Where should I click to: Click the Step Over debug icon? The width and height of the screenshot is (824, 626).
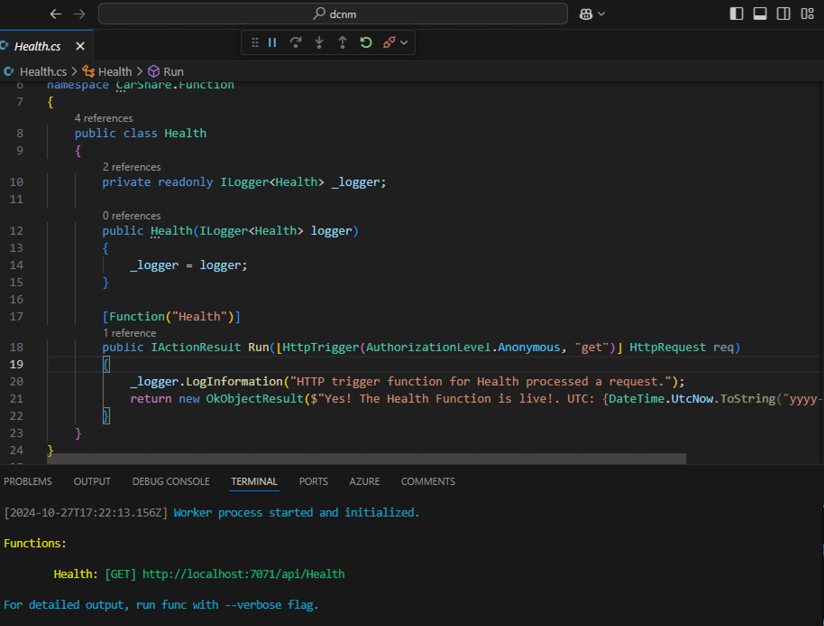pyautogui.click(x=294, y=42)
